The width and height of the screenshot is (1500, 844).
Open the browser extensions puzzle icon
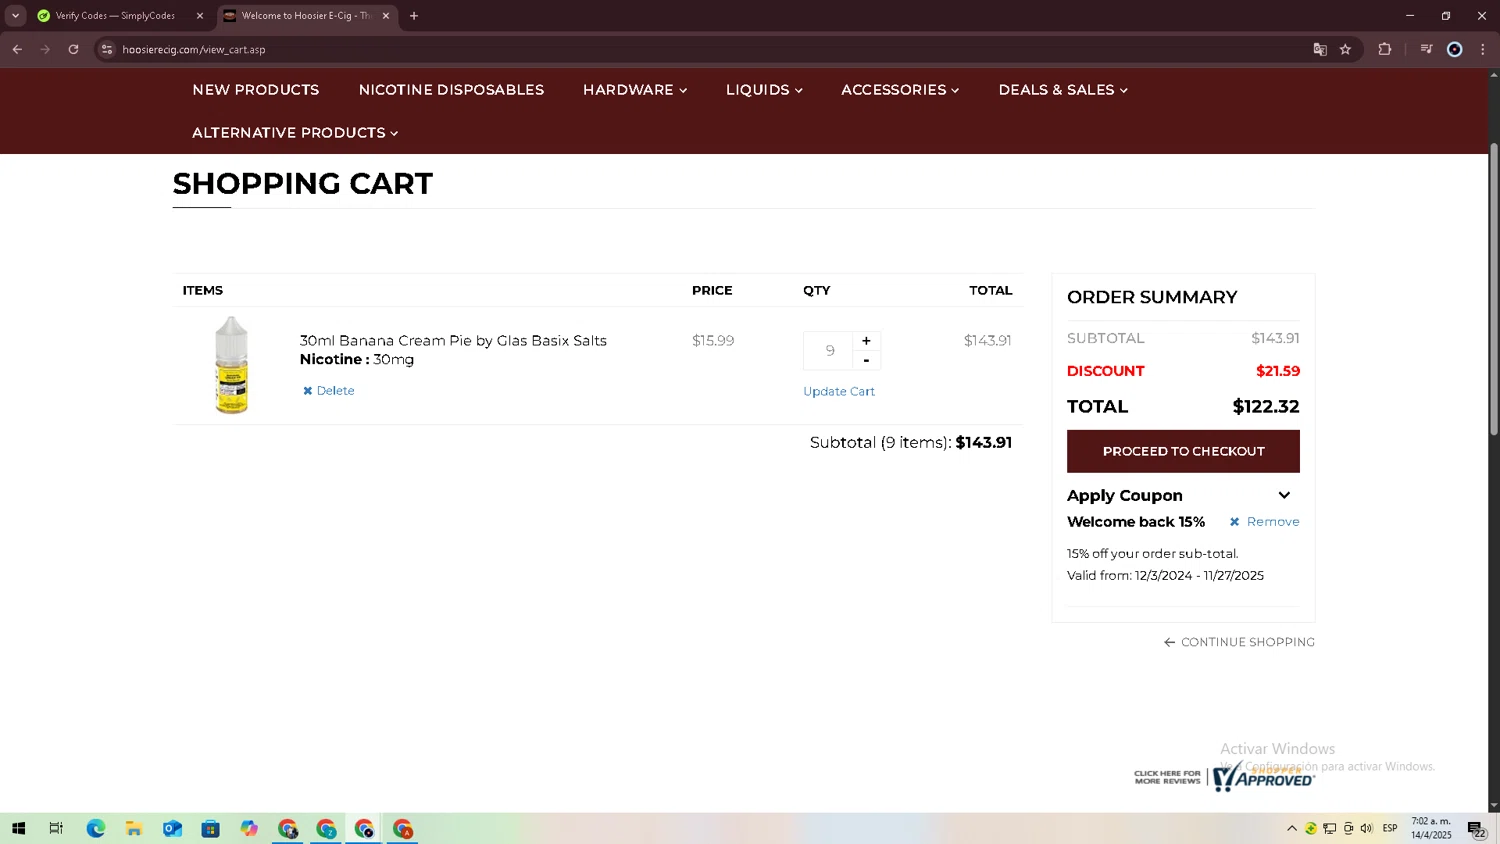[1384, 49]
